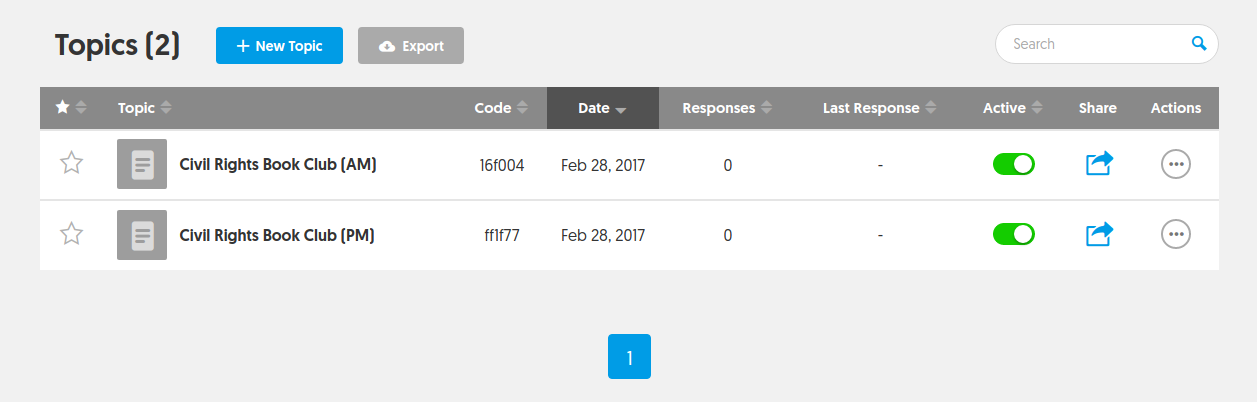This screenshot has width=1257, height=402.
Task: Click the Export button
Action: tap(411, 46)
